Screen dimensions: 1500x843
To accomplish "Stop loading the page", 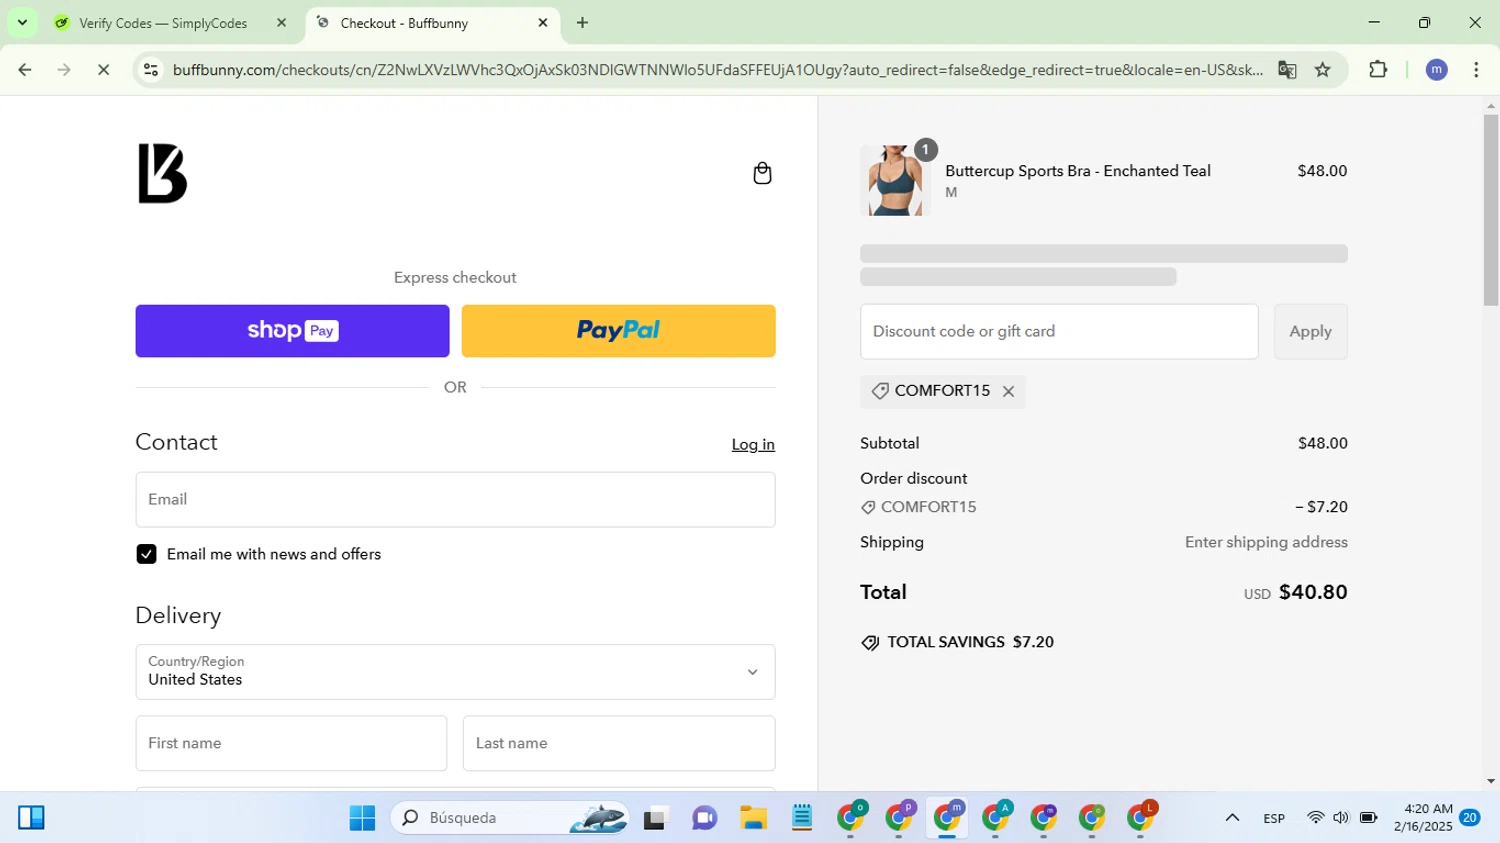I will 103,70.
